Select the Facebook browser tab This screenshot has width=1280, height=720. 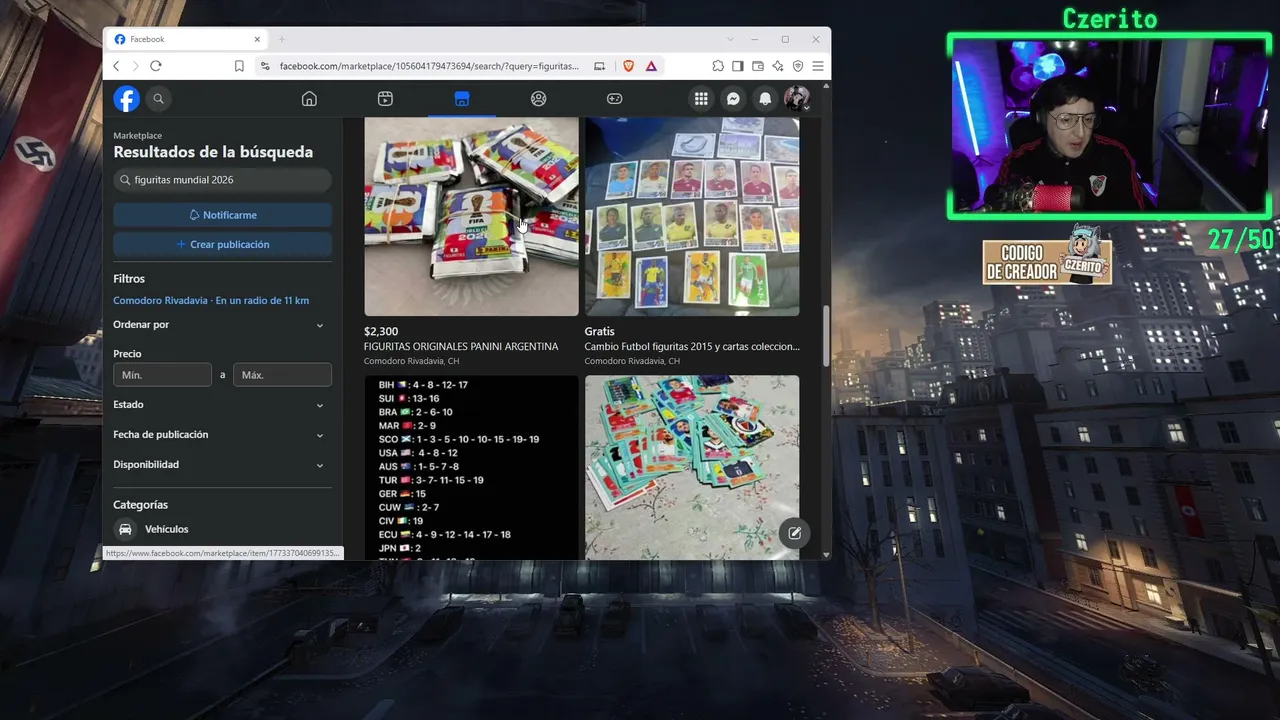click(x=187, y=39)
